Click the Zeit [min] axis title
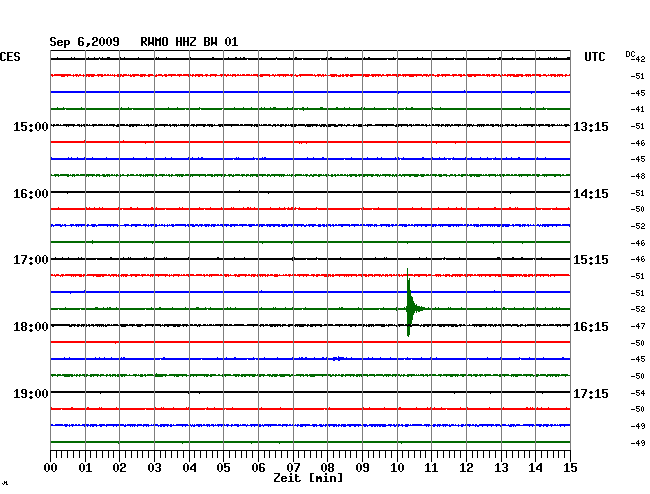 coord(308,478)
